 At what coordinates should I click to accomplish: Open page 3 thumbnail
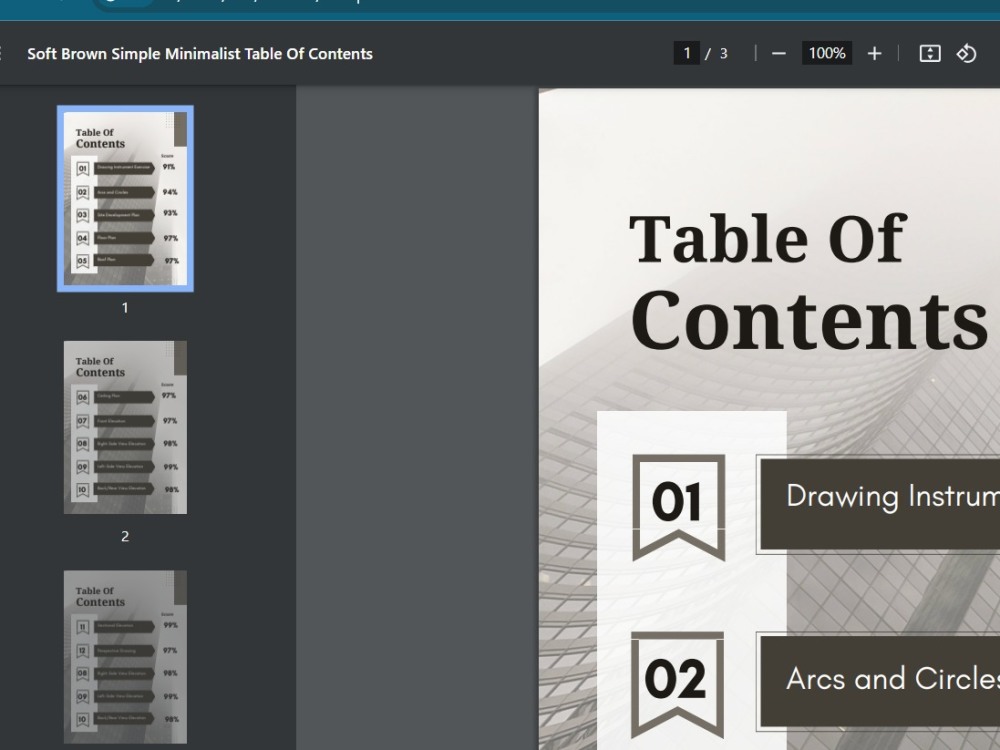pyautogui.click(x=126, y=657)
